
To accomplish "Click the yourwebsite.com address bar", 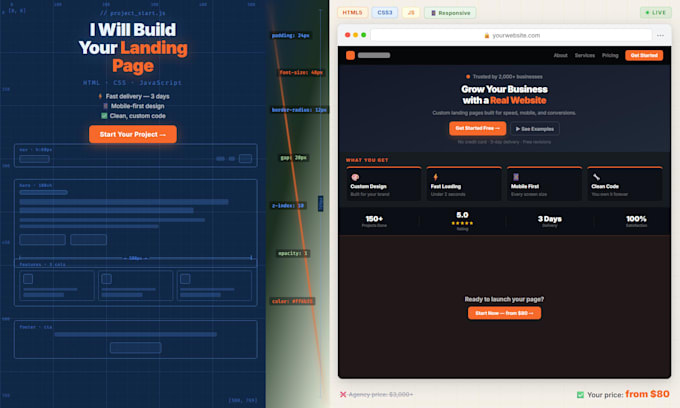I will (511, 35).
